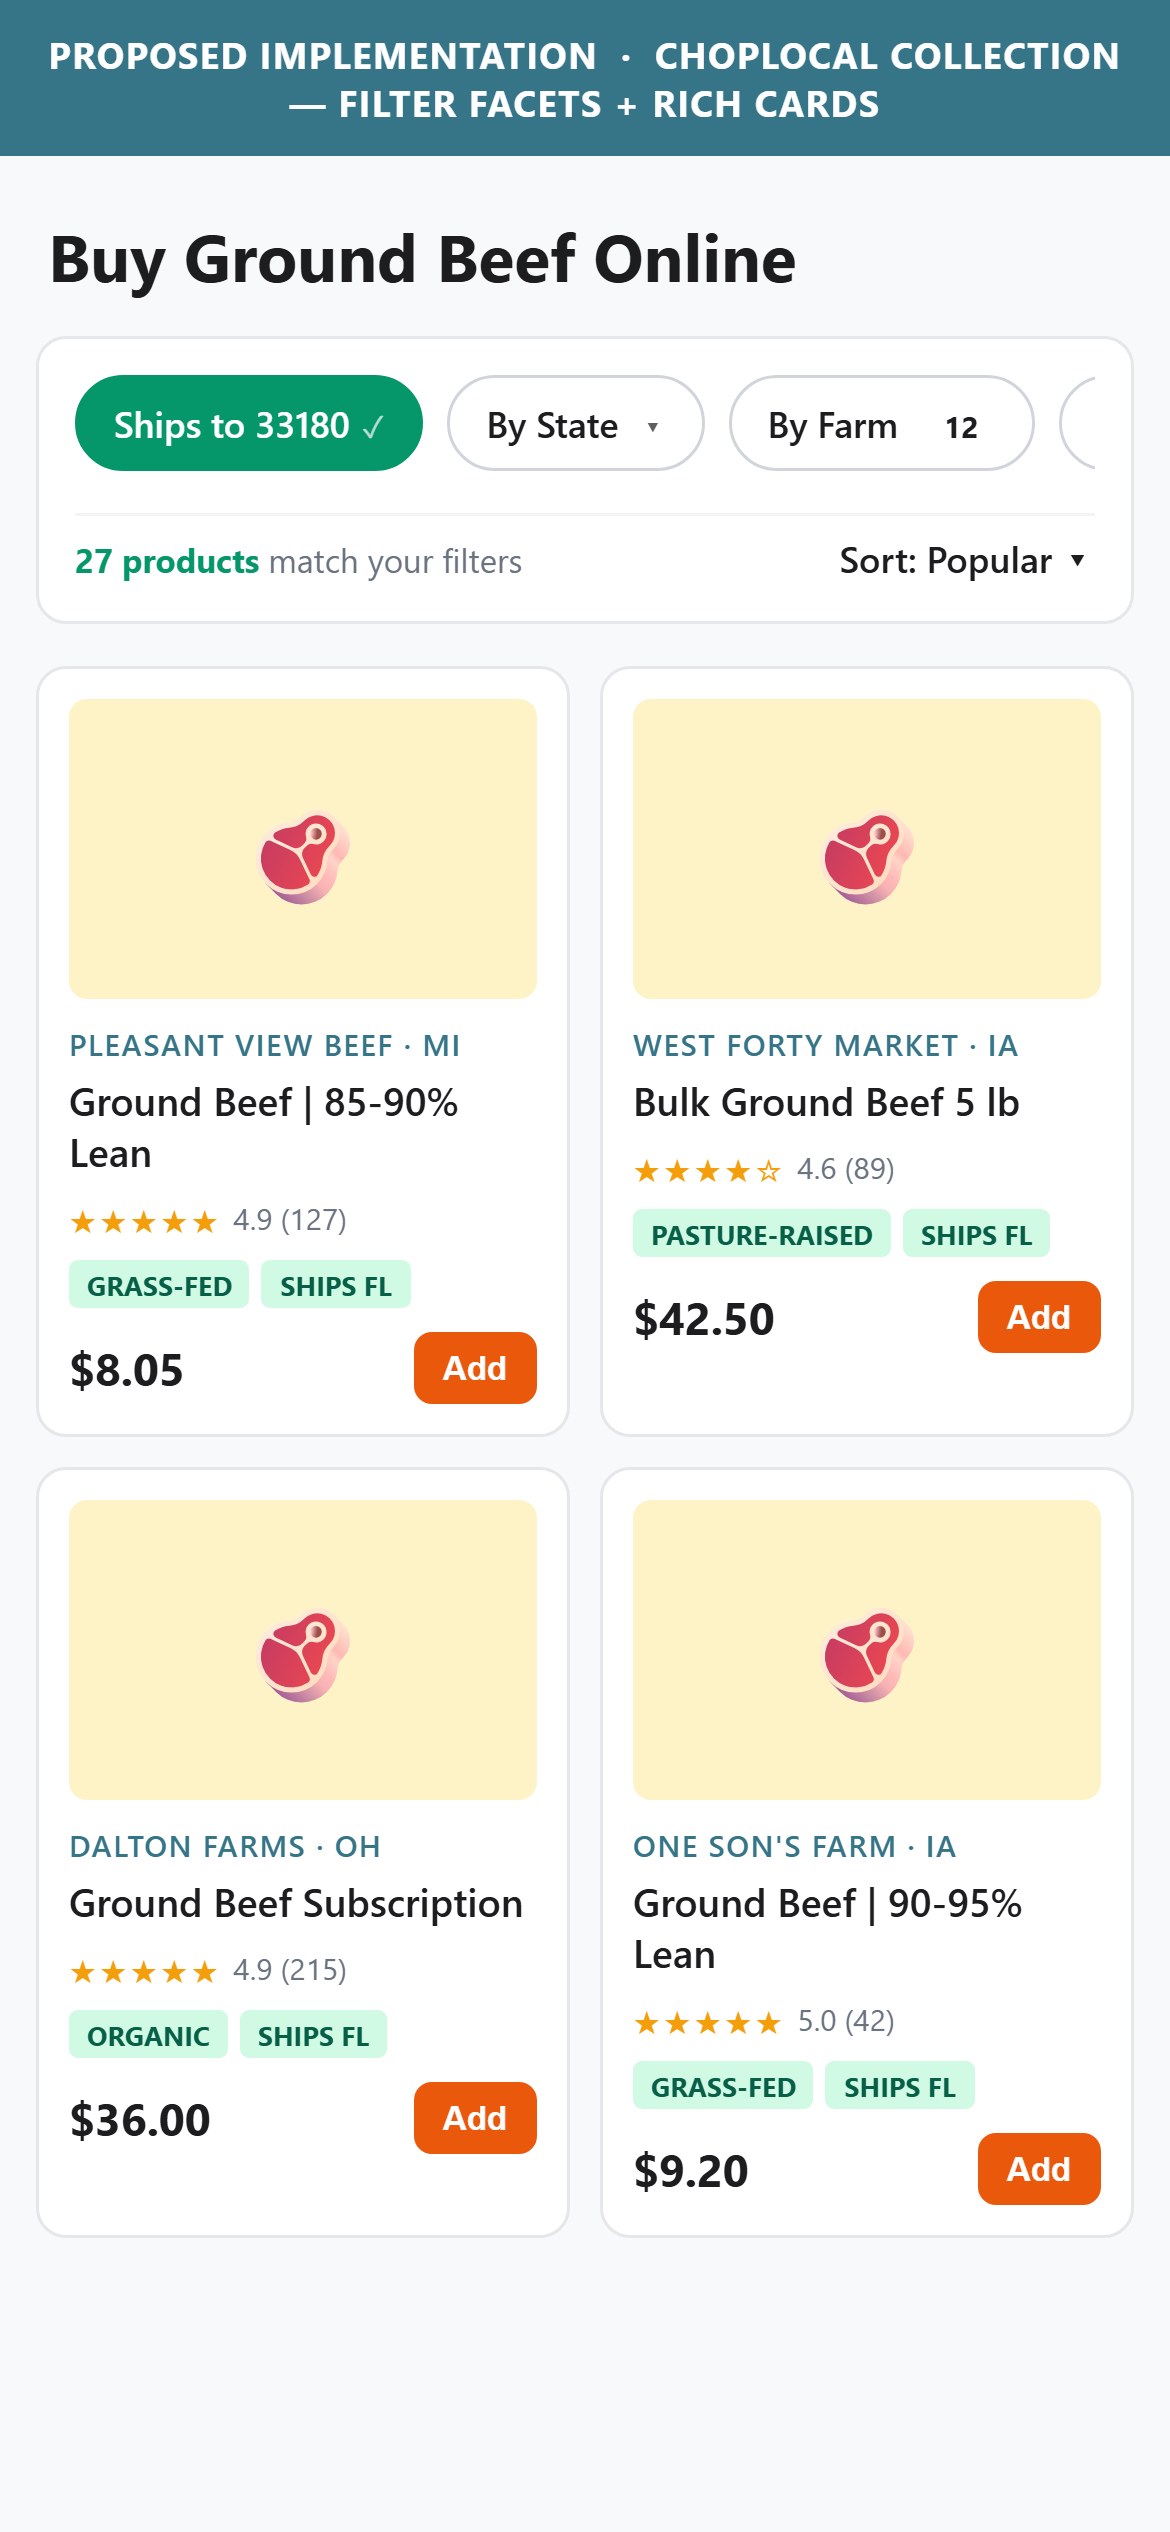
Task: Select the PASTURE-RAISED tag
Action: pyautogui.click(x=761, y=1234)
